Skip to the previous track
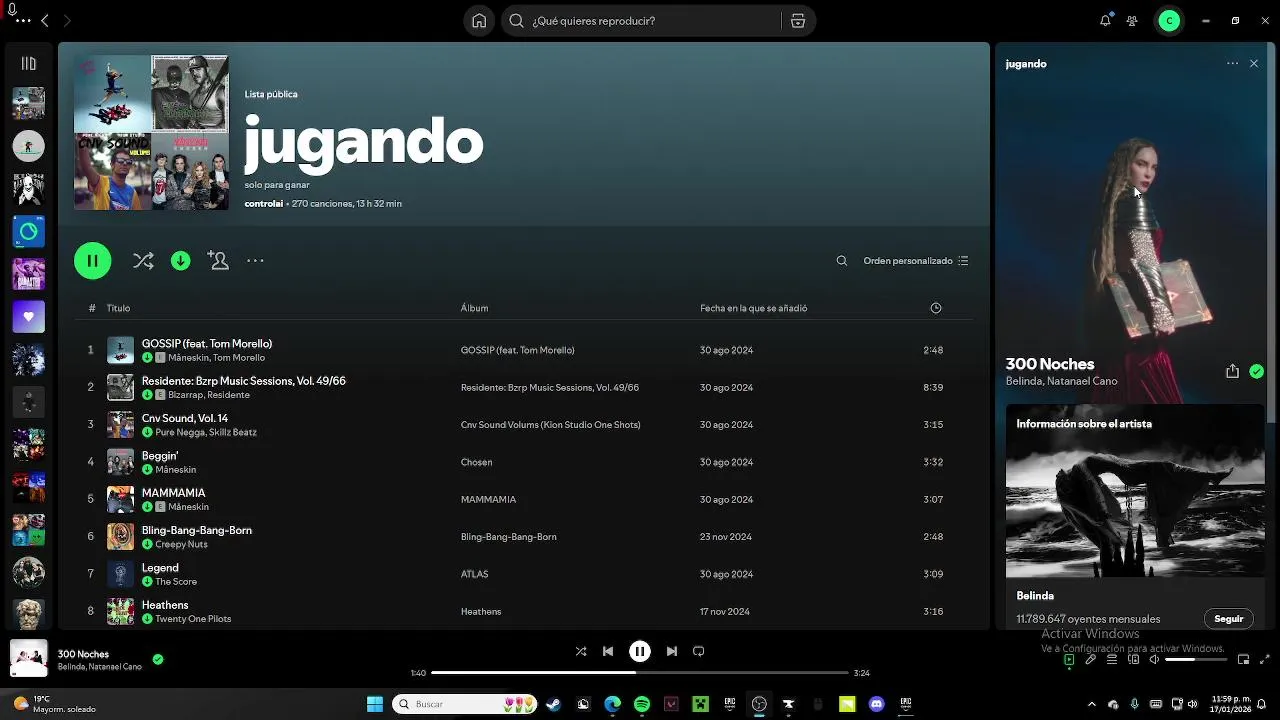 click(608, 651)
